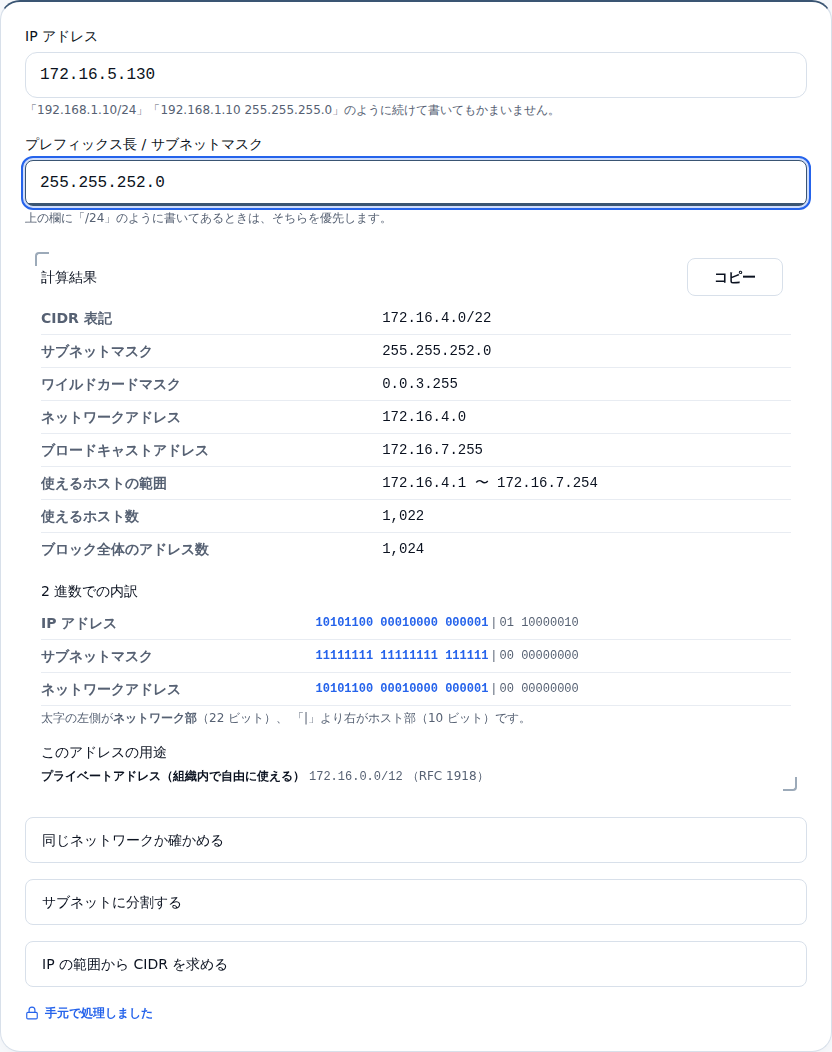Click the ネットワークアドレス value 172.16.4.0
The height and width of the screenshot is (1052, 832).
point(424,417)
